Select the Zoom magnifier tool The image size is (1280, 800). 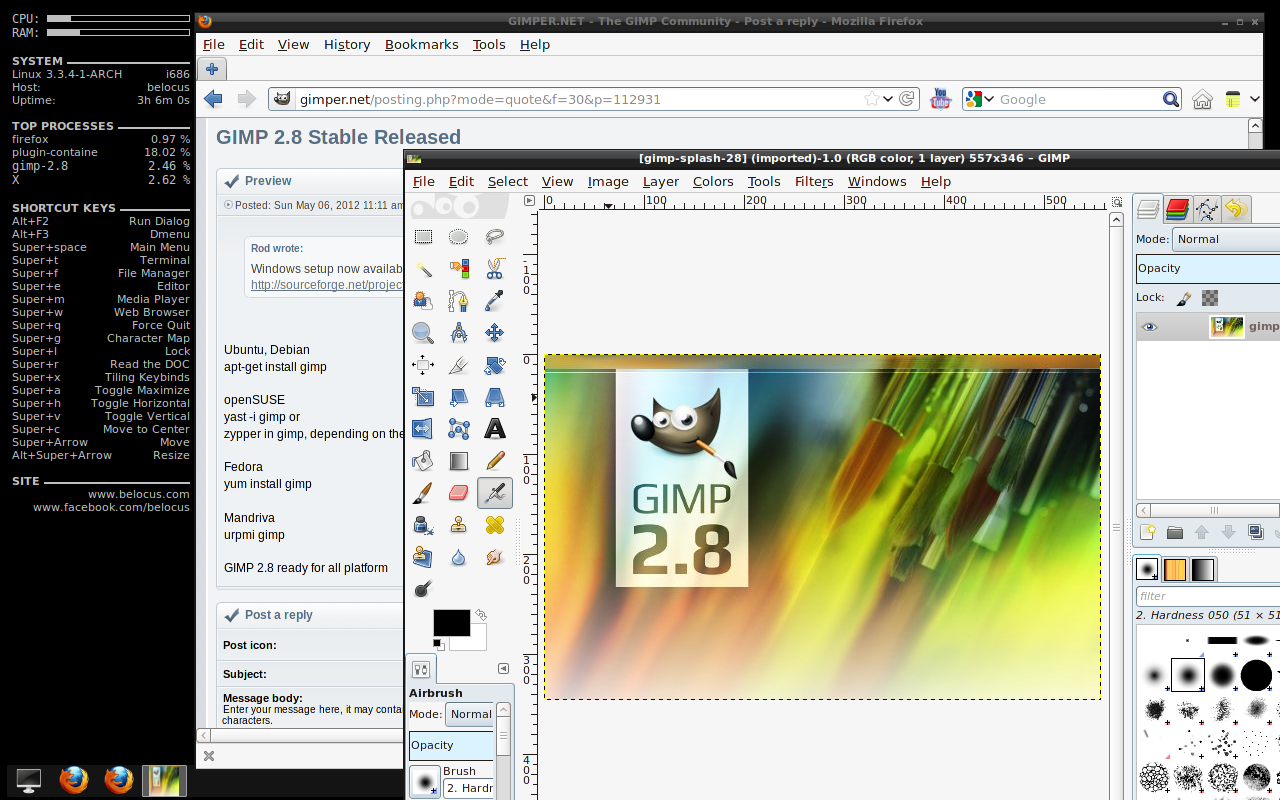[423, 333]
